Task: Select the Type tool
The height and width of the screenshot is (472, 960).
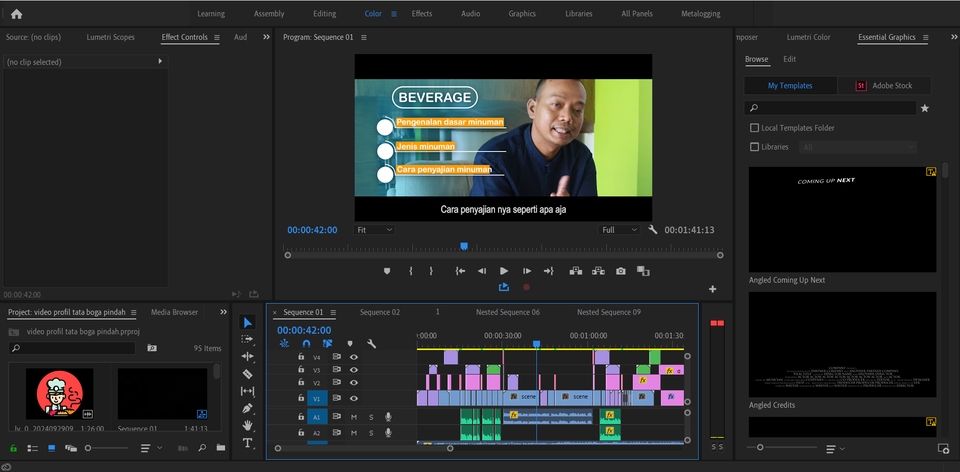Action: (x=248, y=442)
